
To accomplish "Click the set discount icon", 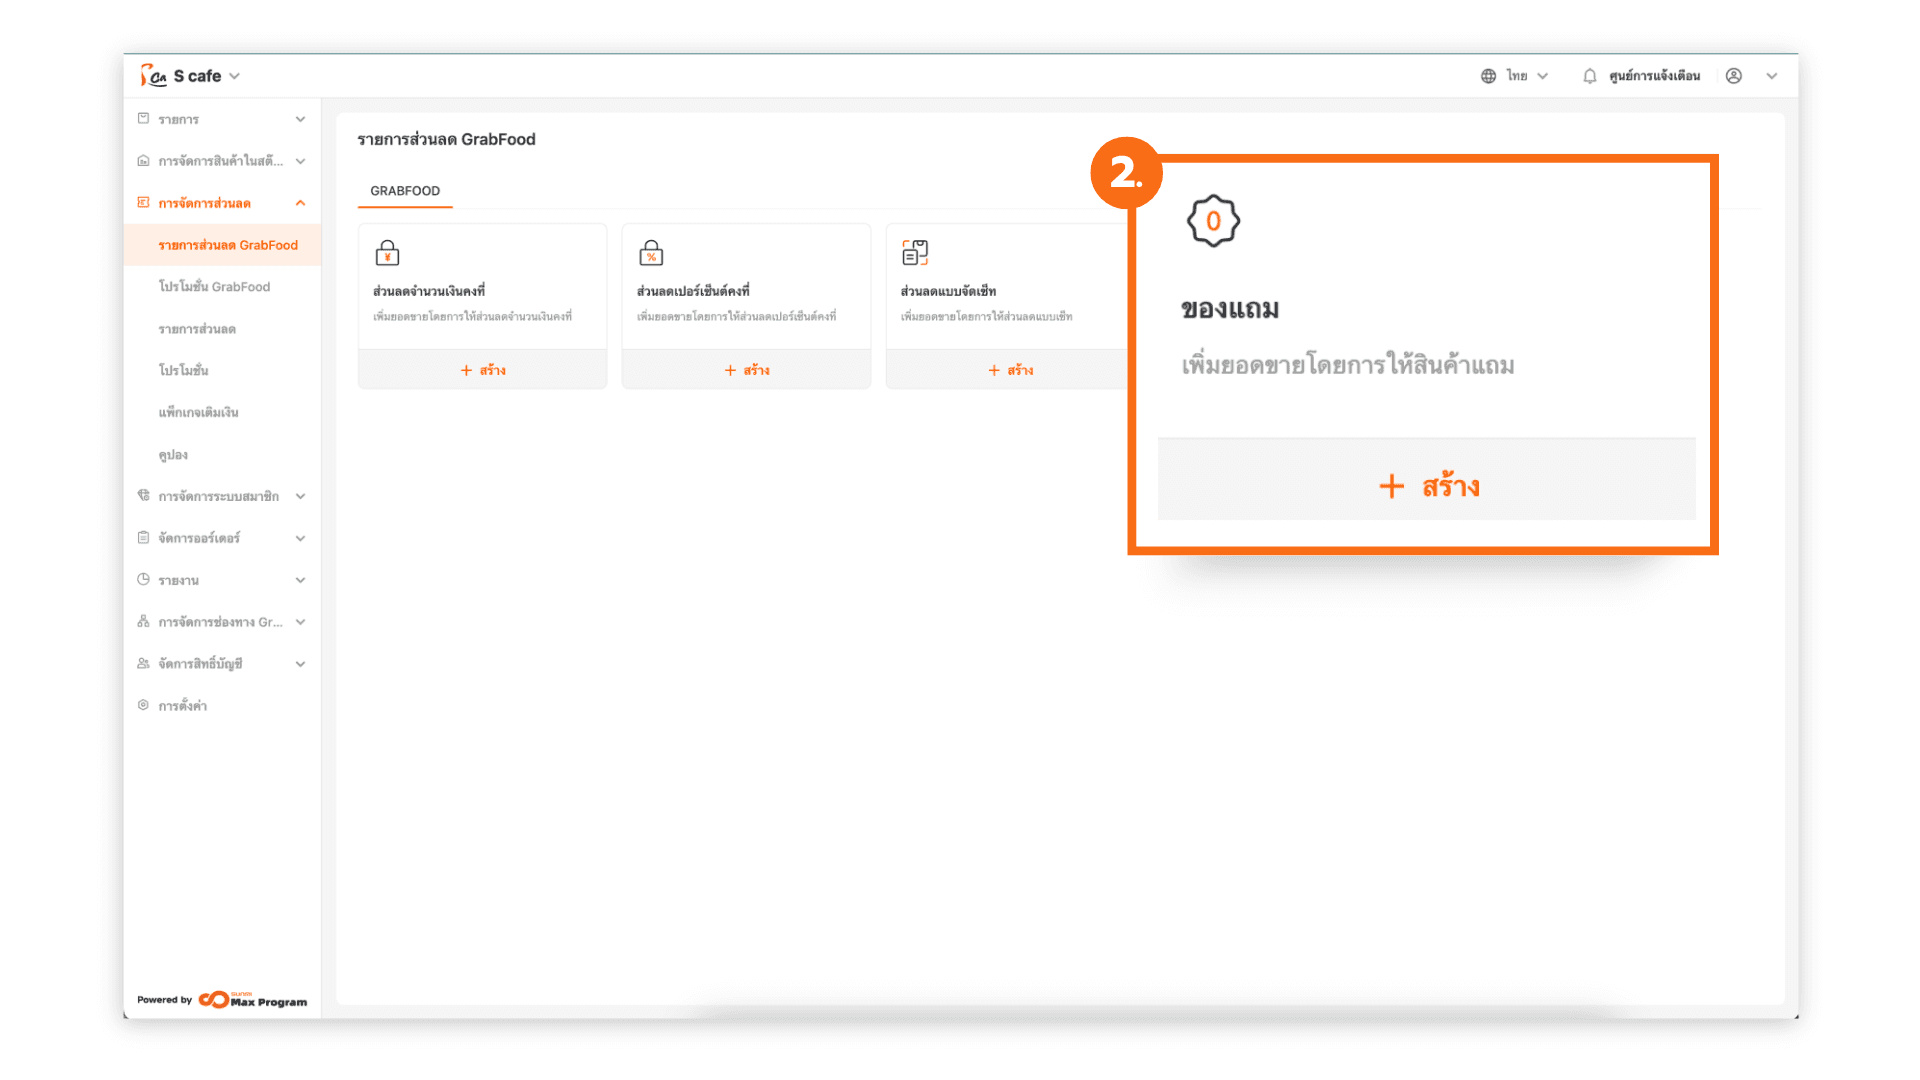I will click(x=914, y=253).
